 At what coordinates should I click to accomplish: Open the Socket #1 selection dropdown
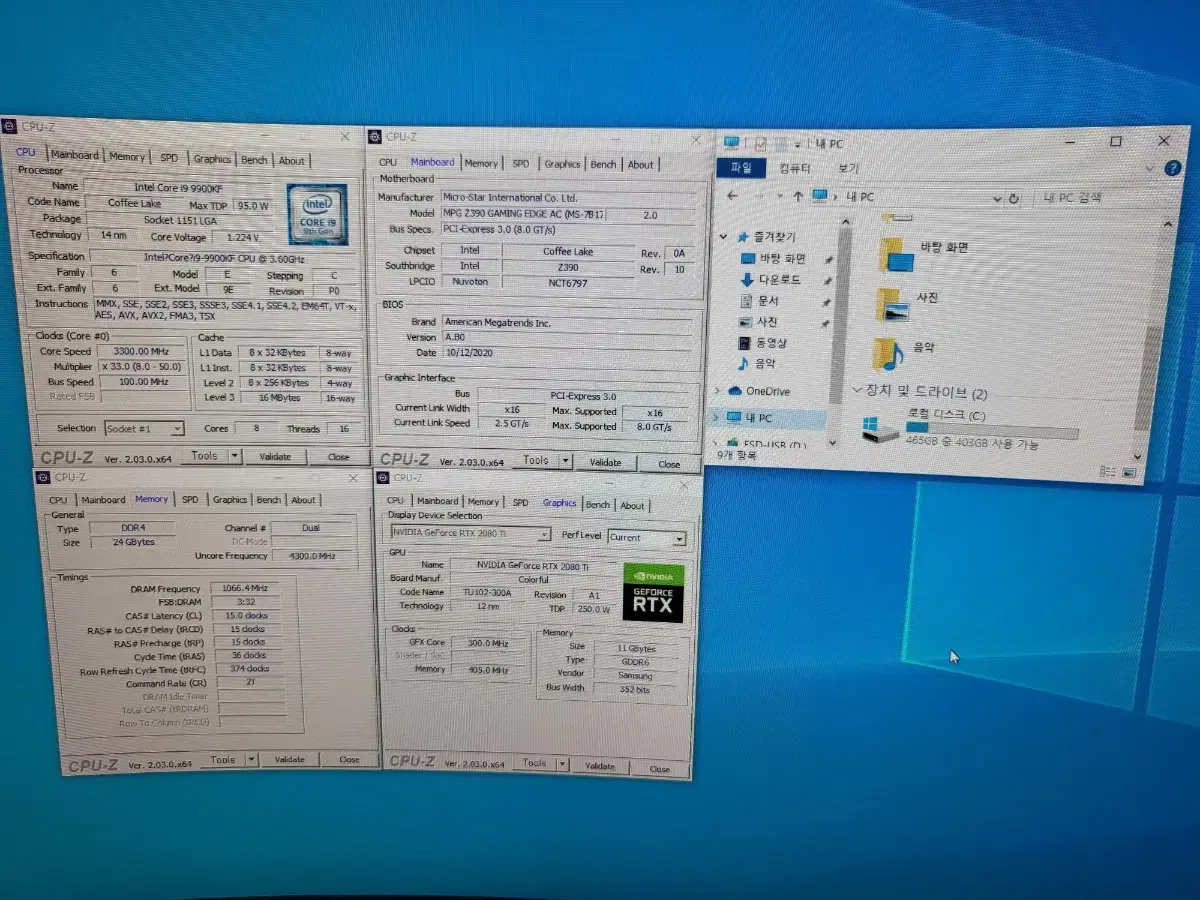[x=177, y=428]
